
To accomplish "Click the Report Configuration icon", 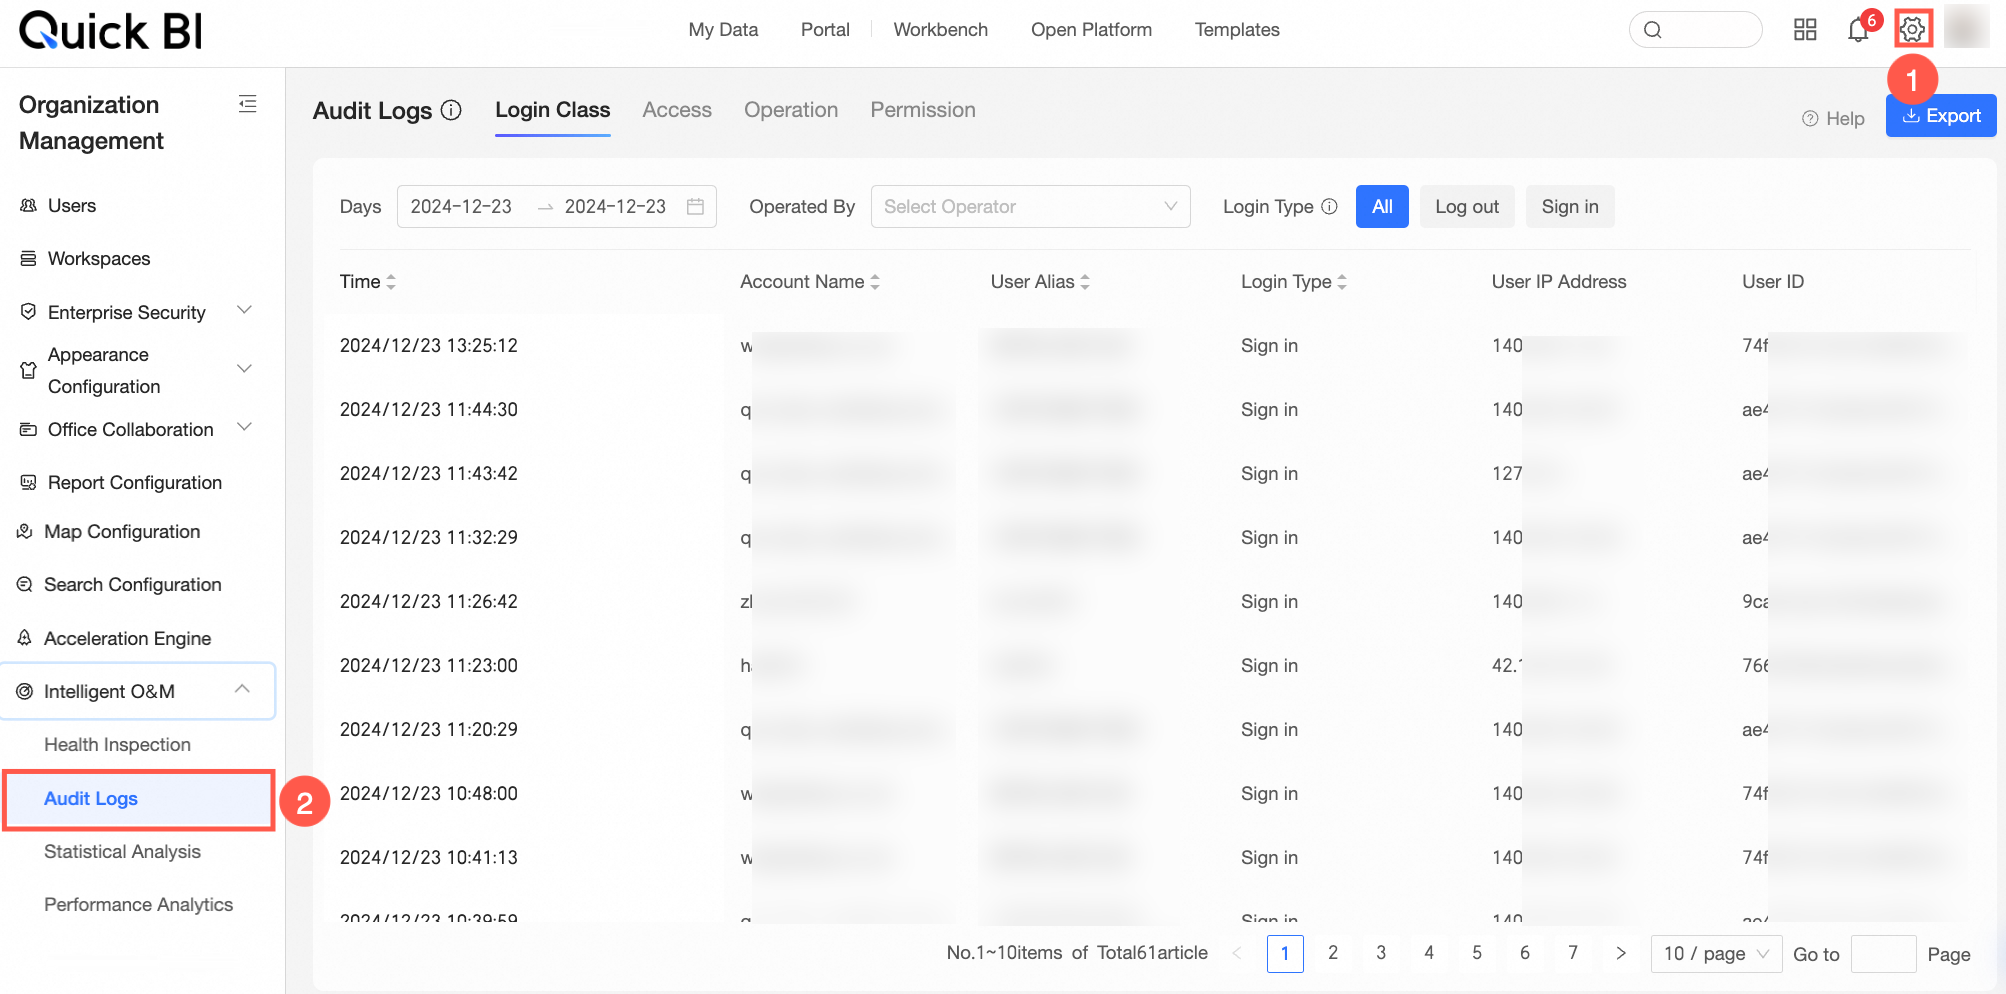I will coord(28,482).
